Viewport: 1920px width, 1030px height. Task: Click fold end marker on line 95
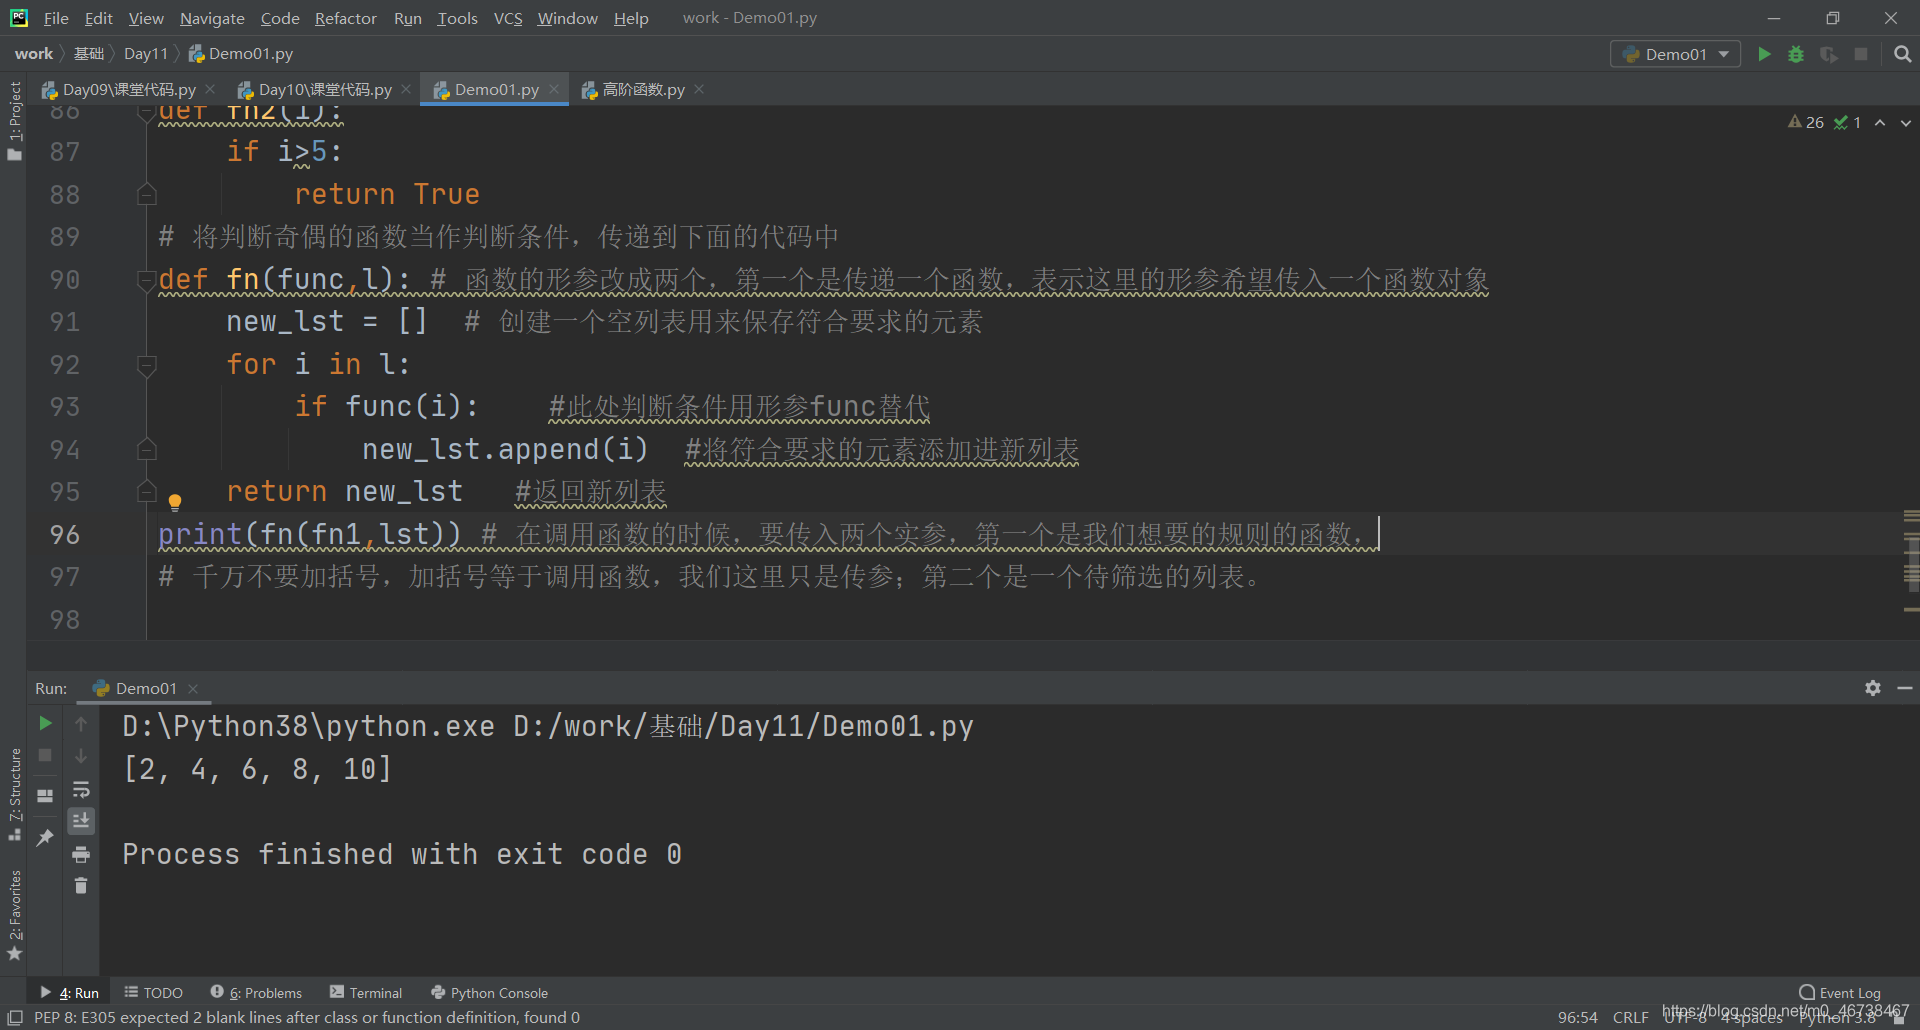tap(146, 491)
